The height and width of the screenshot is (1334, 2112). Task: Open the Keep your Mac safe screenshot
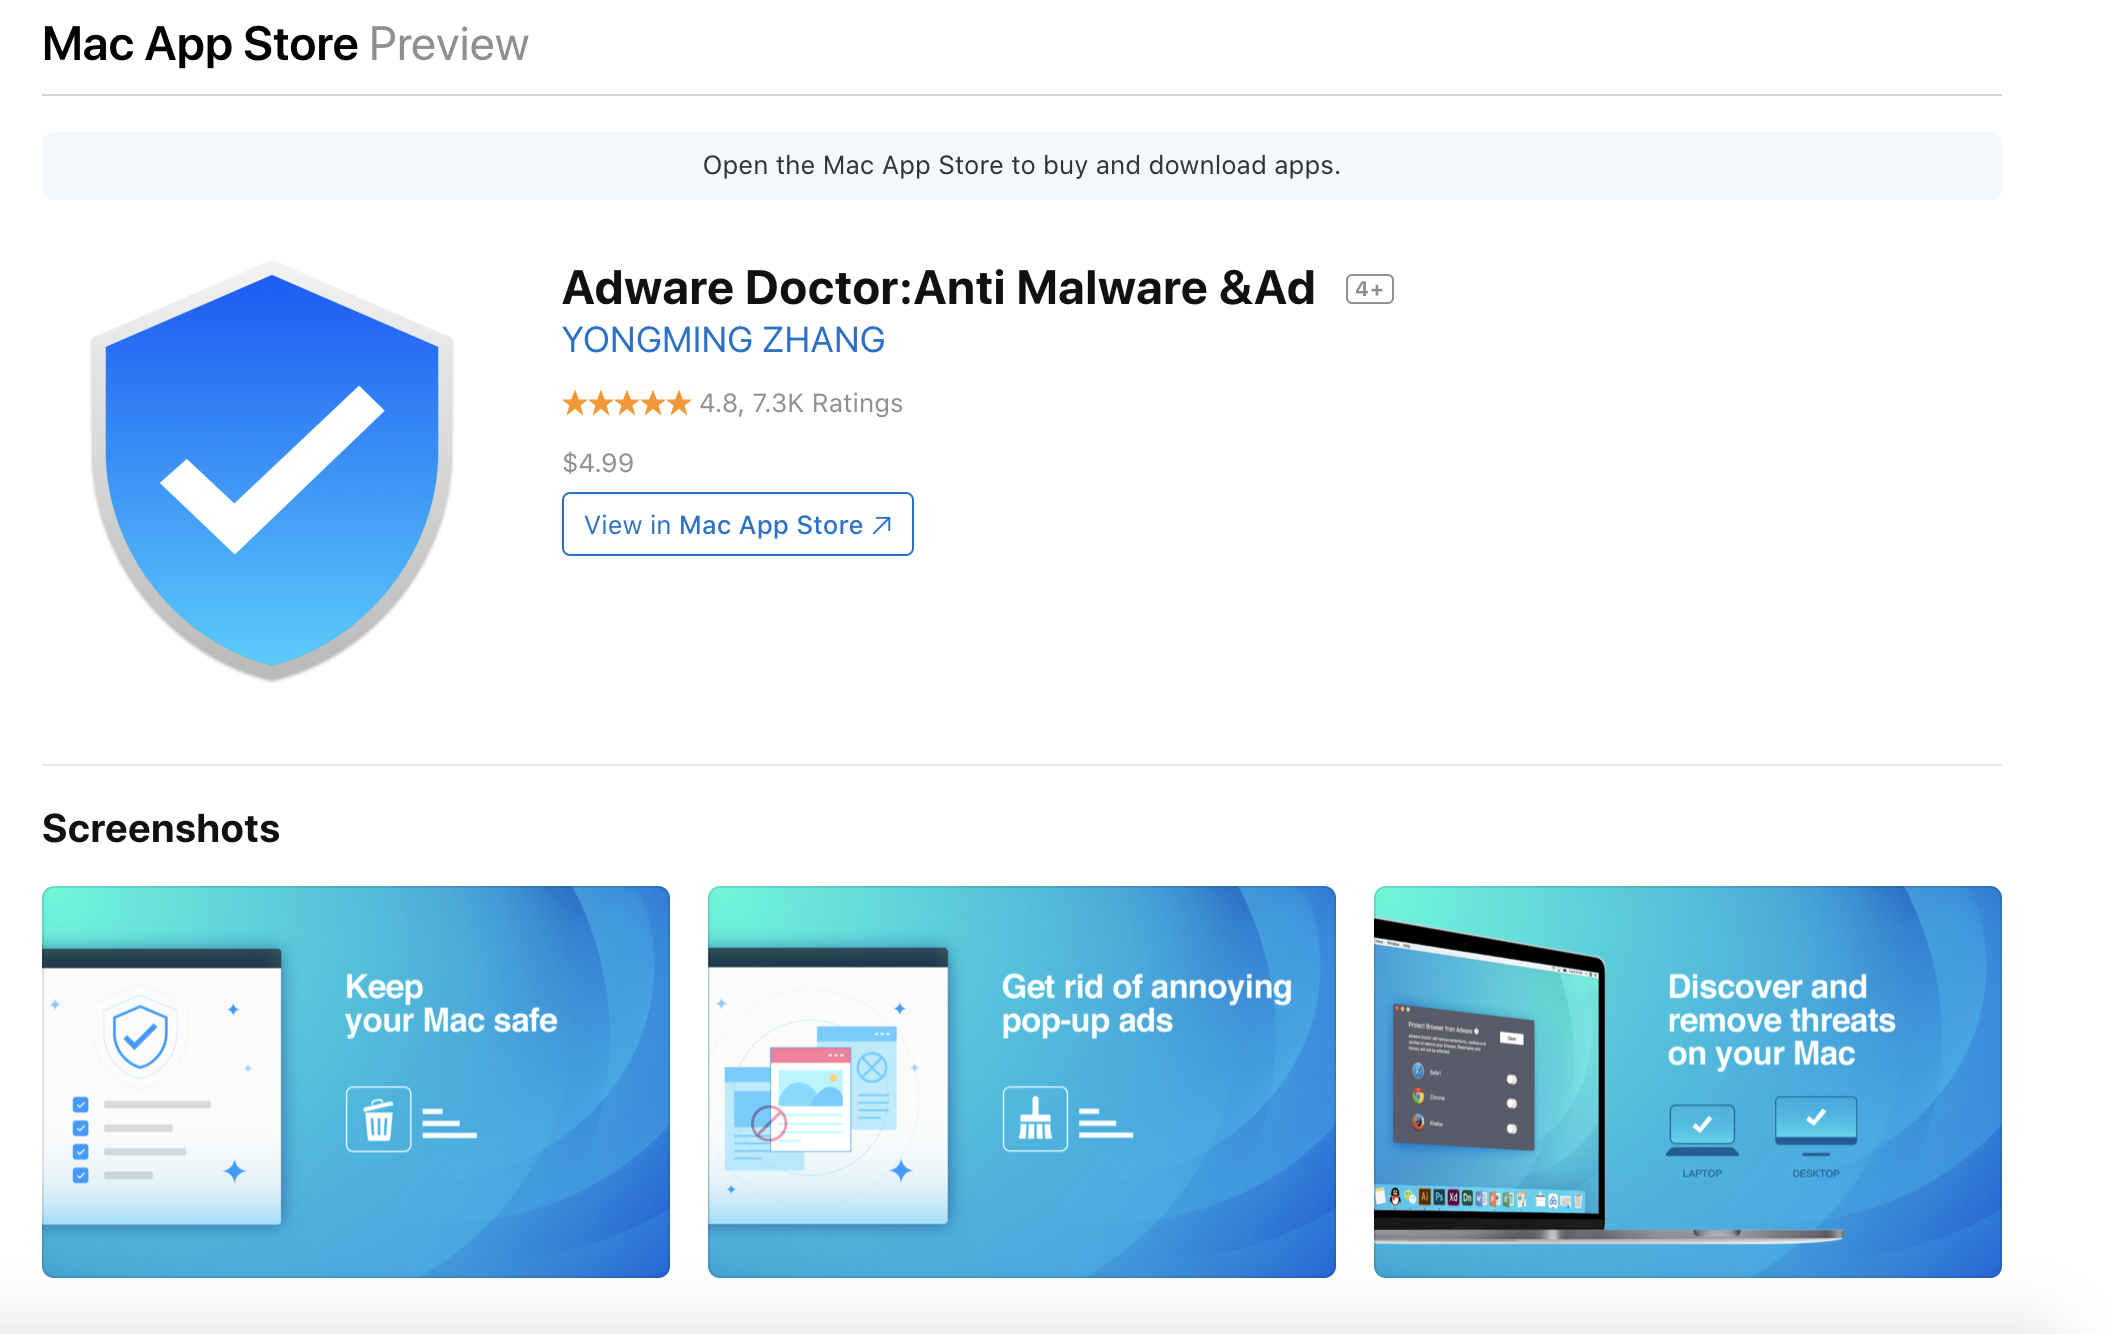tap(356, 1081)
